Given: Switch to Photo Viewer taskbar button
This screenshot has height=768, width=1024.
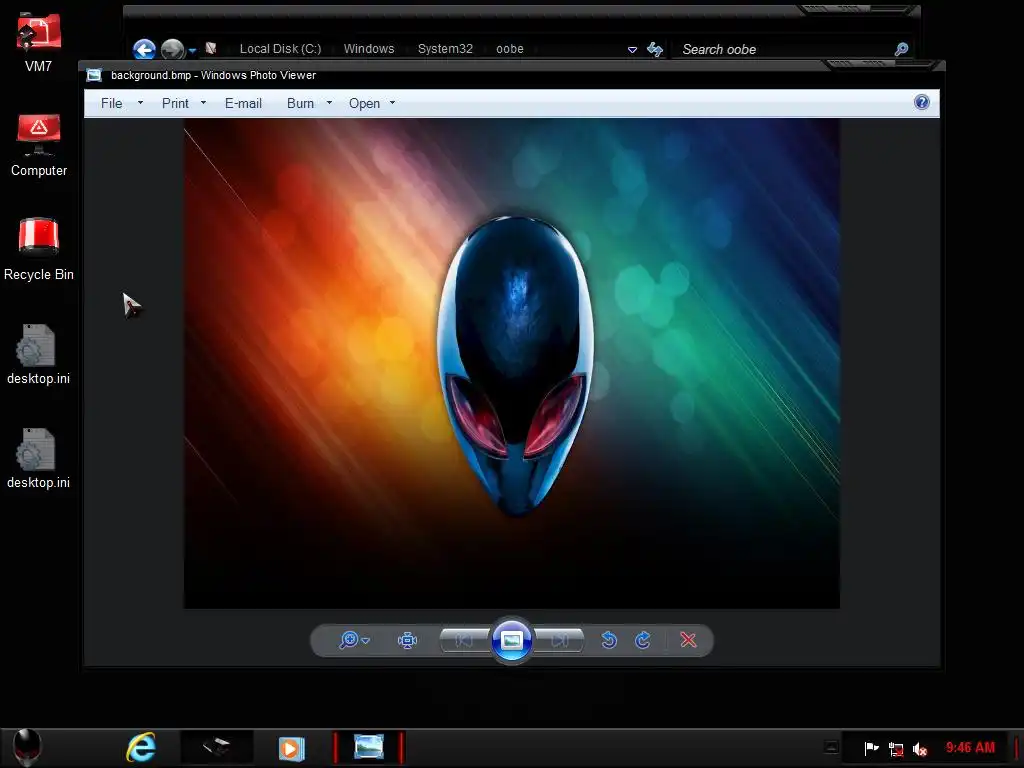Looking at the screenshot, I should click(369, 747).
